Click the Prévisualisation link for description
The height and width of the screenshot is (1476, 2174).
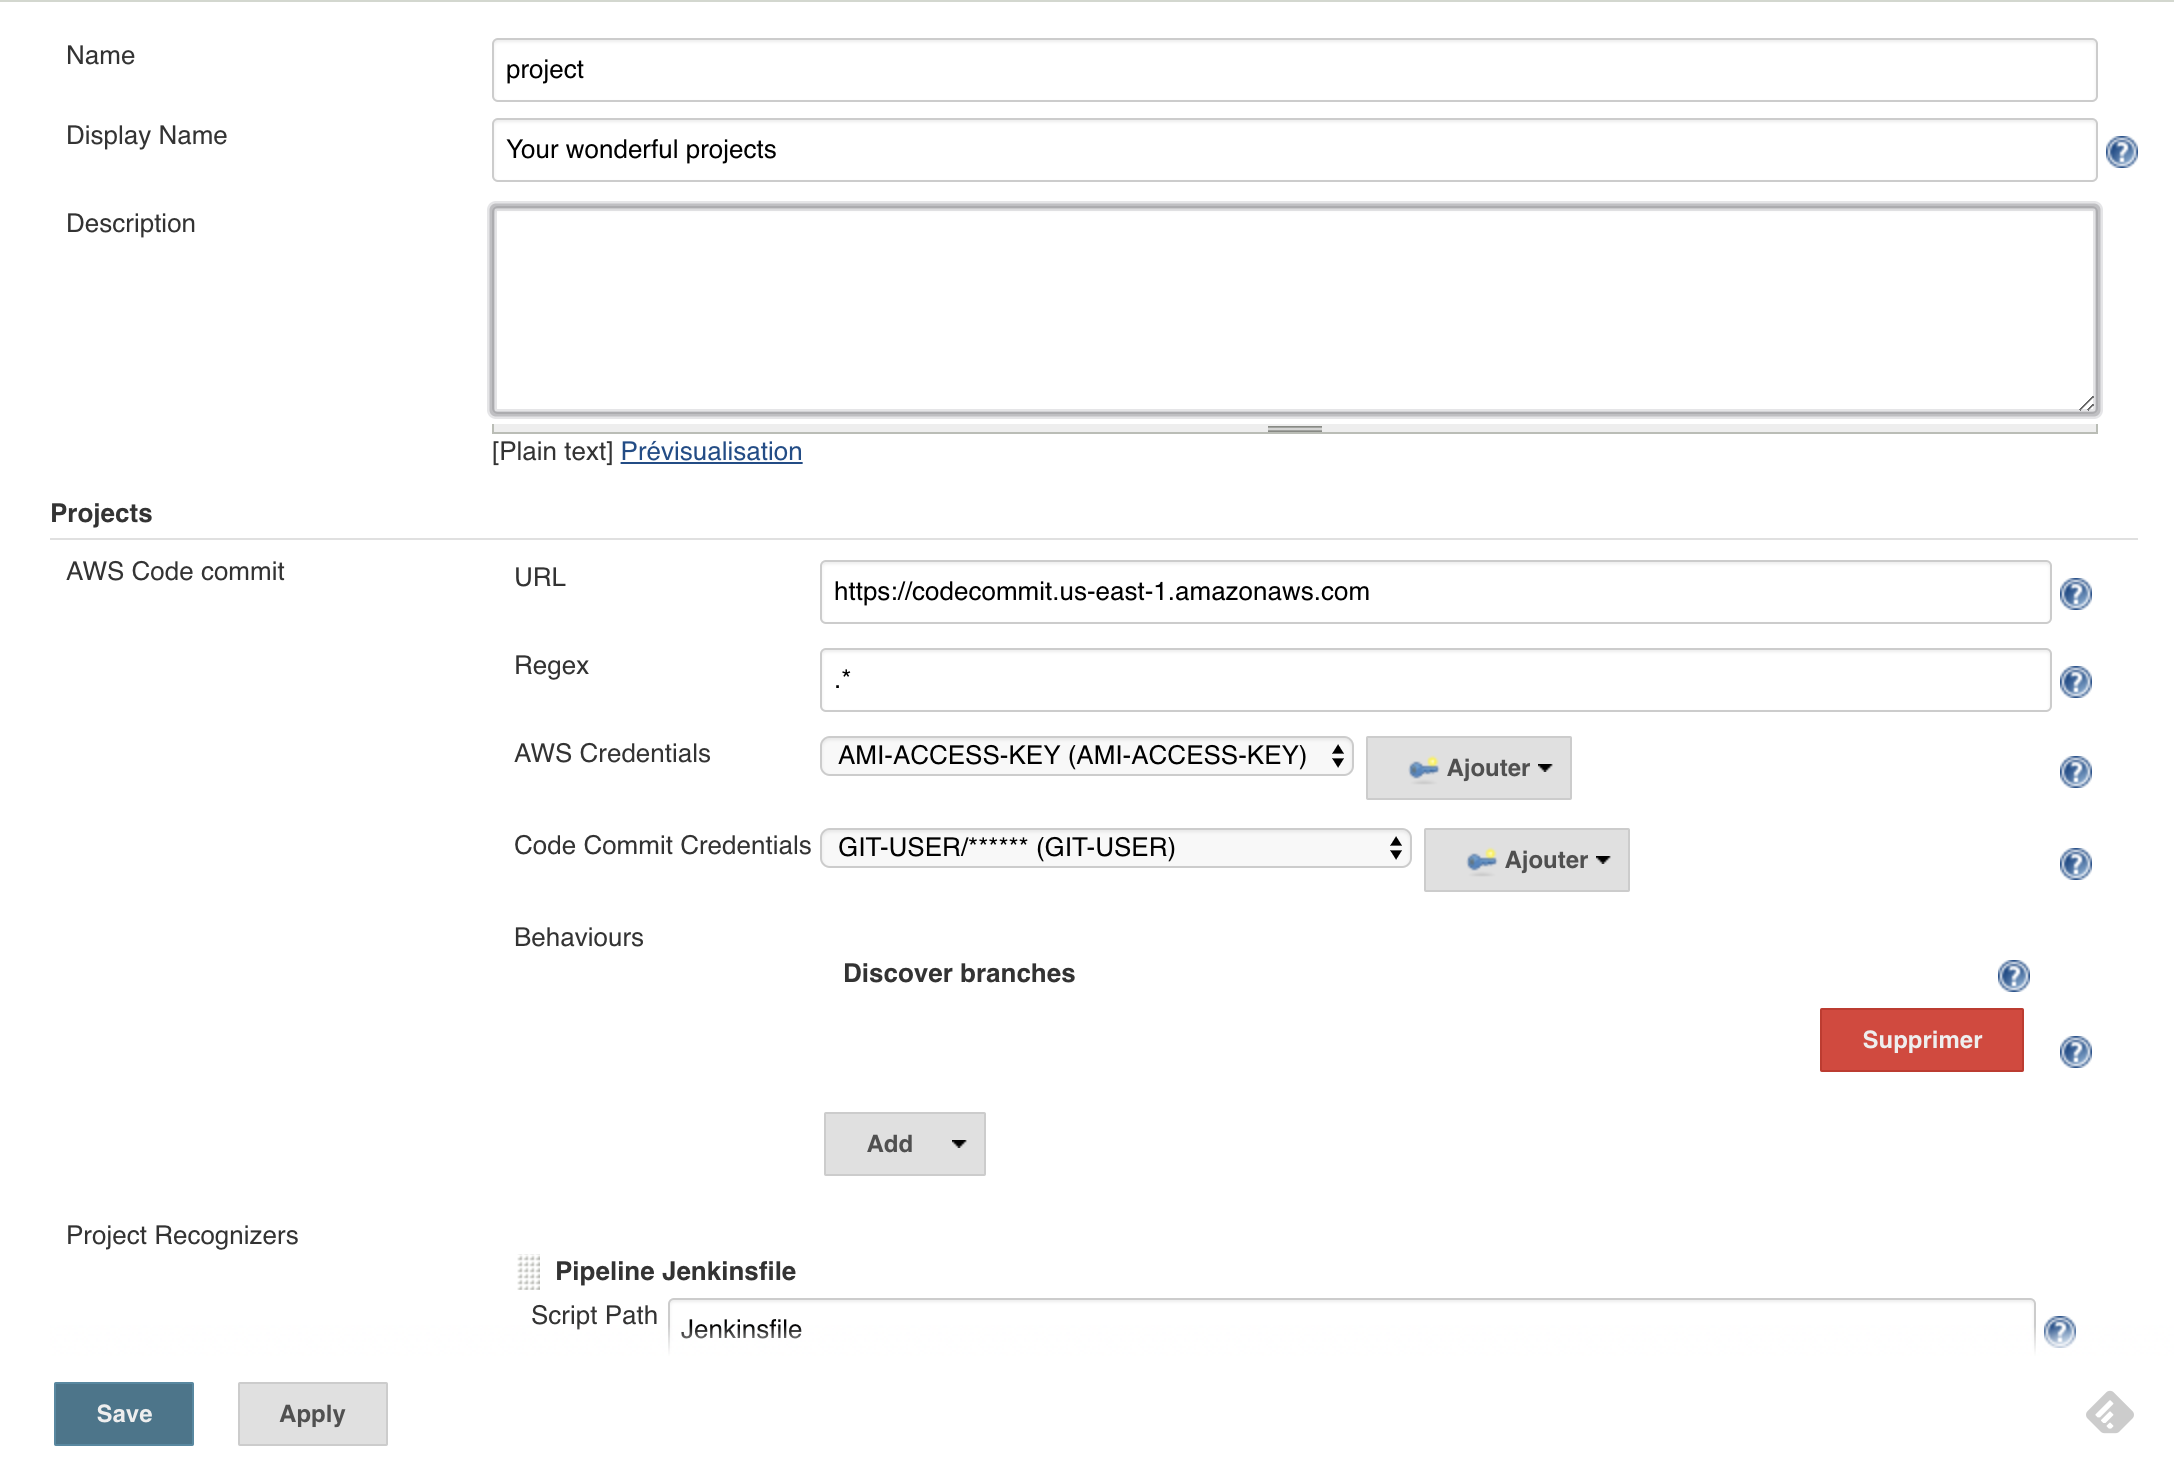click(x=711, y=450)
